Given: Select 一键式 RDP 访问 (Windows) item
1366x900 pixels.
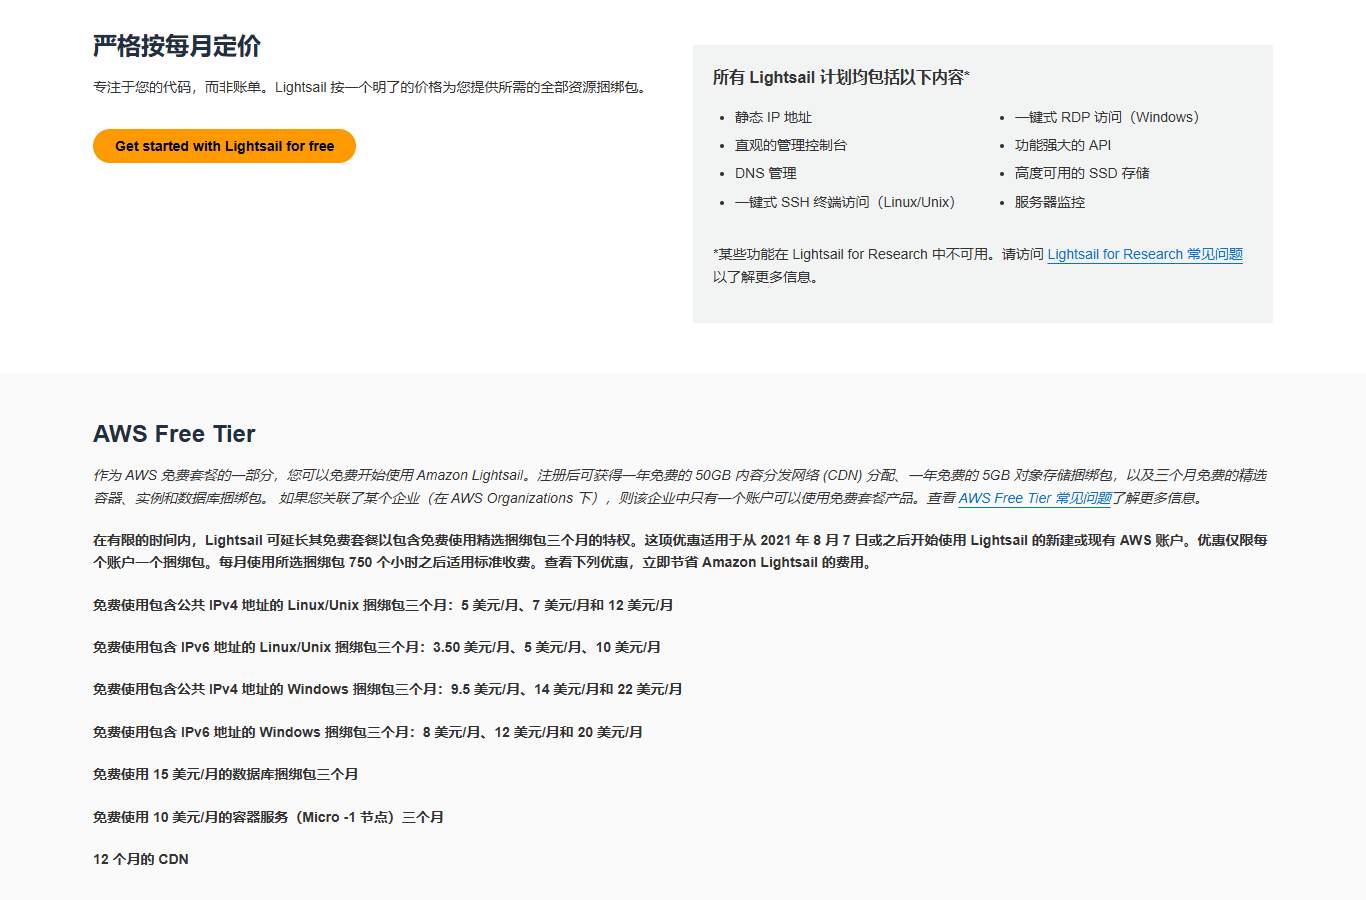Looking at the screenshot, I should tap(1110, 117).
